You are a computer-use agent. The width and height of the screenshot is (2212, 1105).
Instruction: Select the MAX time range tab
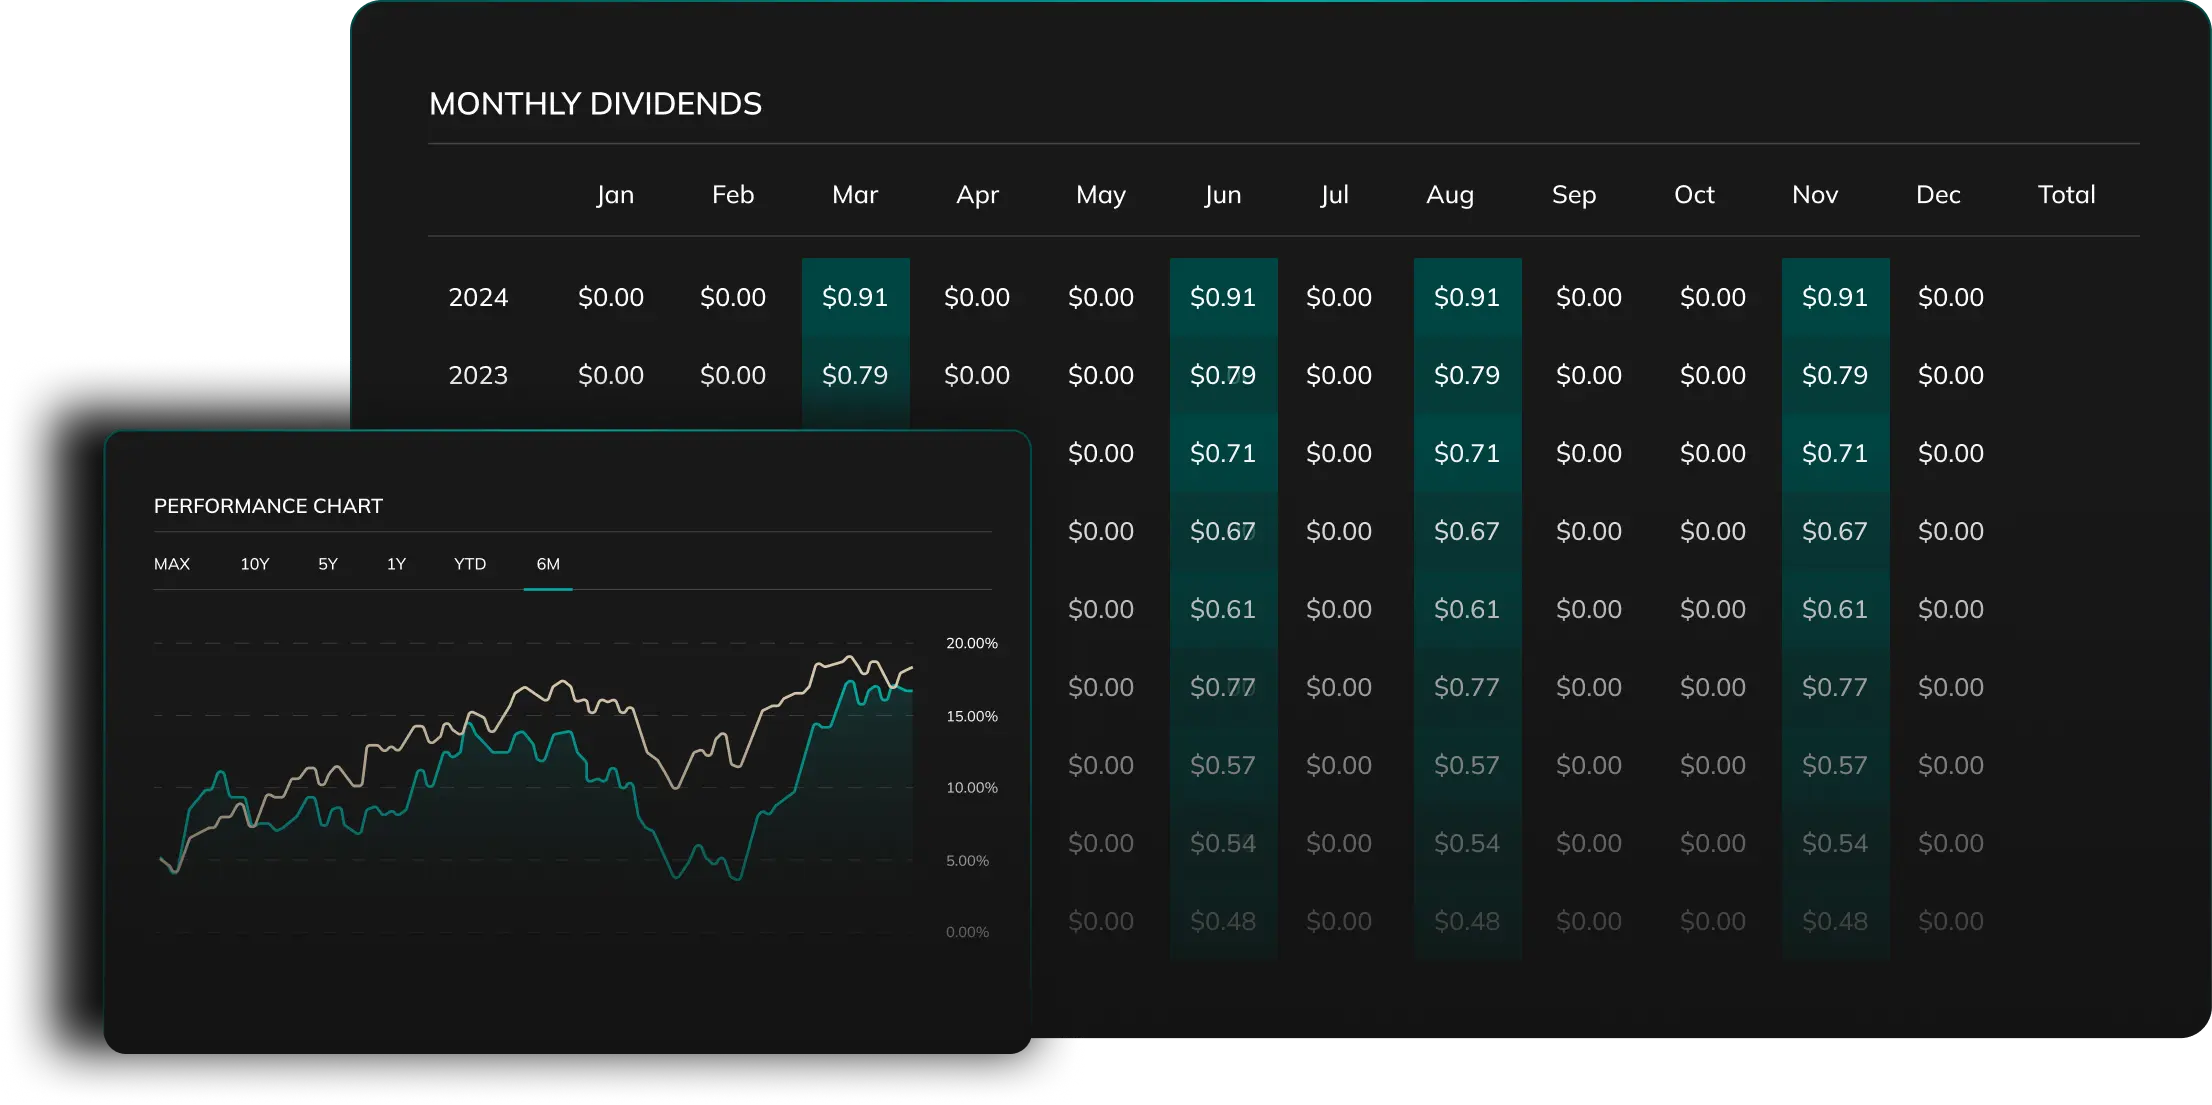(x=172, y=564)
